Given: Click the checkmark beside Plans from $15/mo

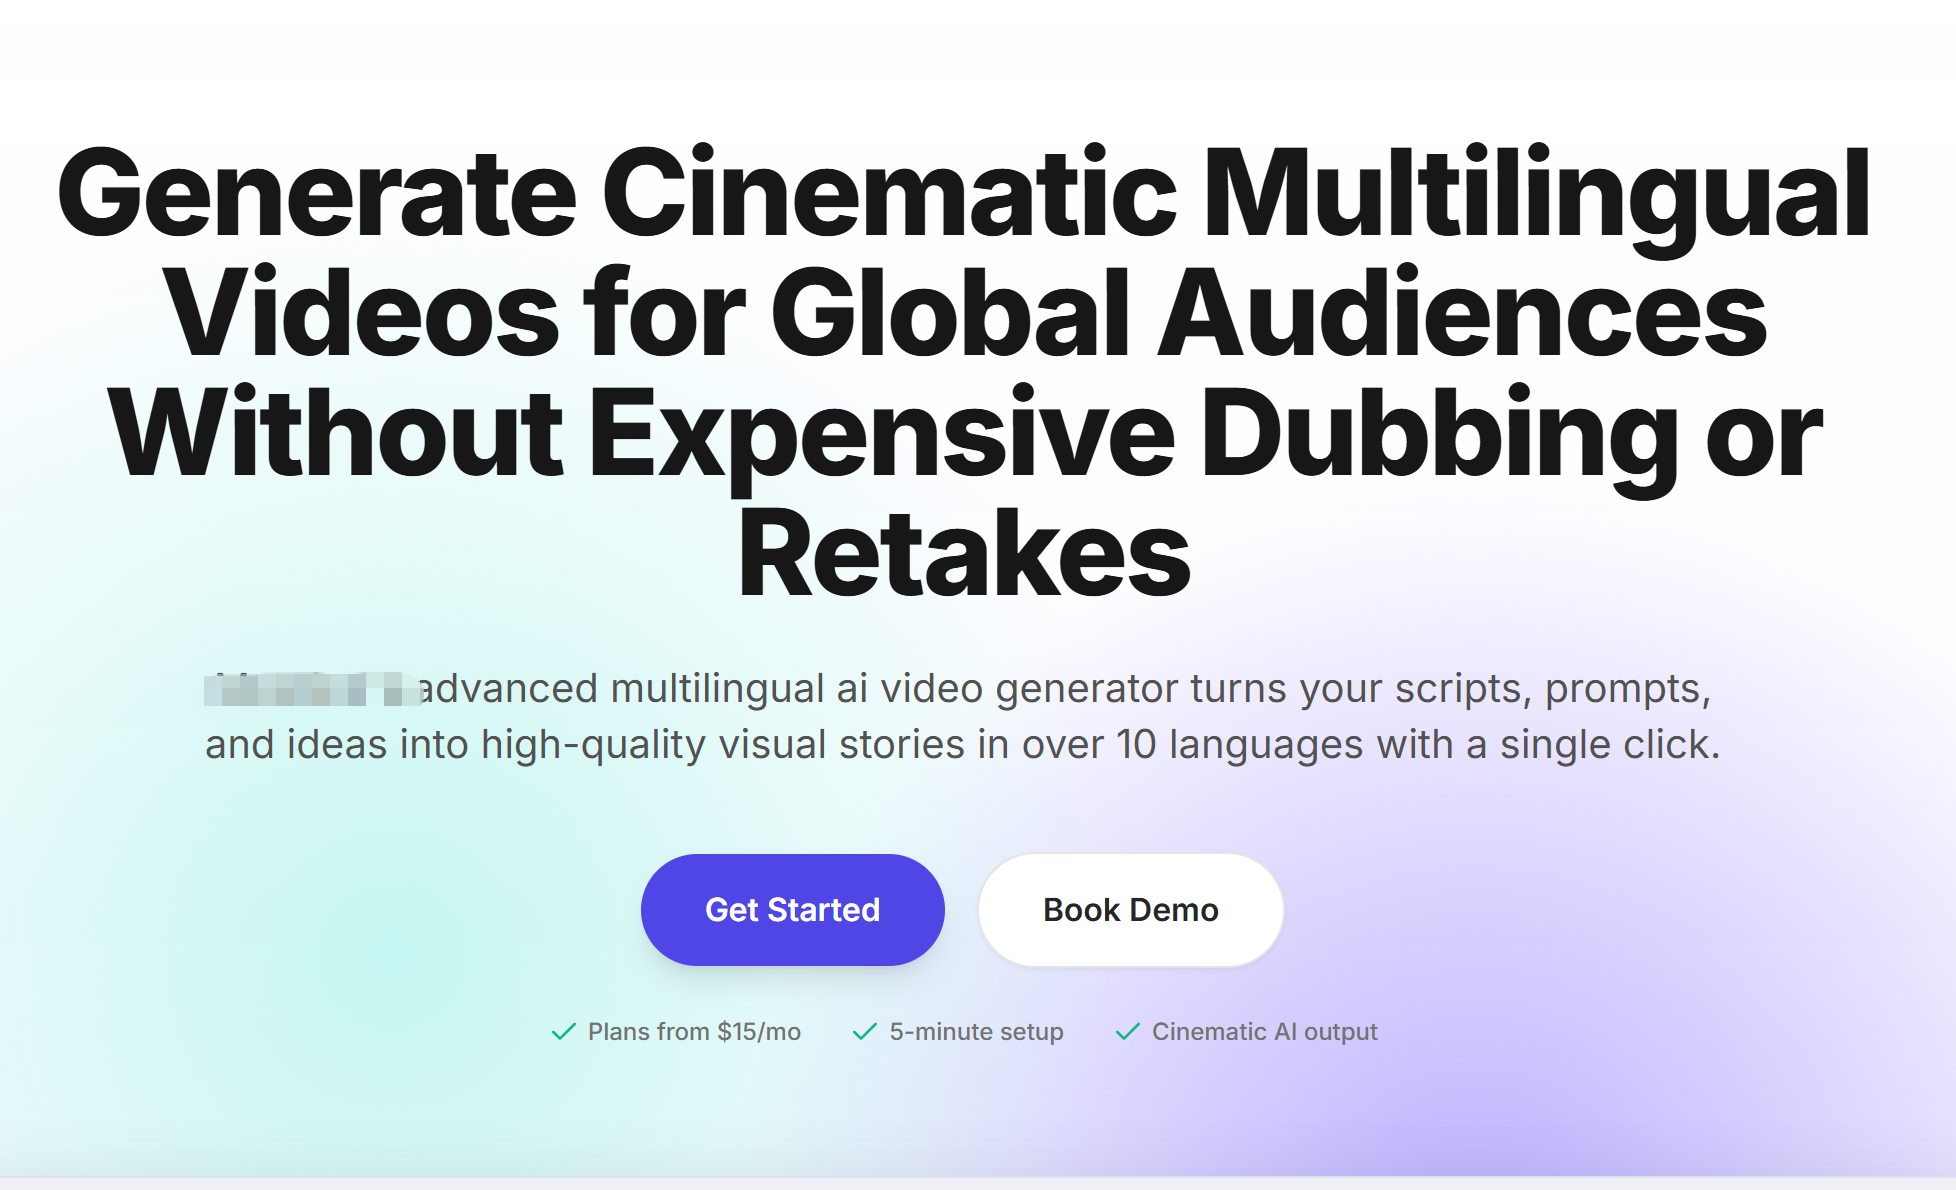Looking at the screenshot, I should (x=564, y=1032).
